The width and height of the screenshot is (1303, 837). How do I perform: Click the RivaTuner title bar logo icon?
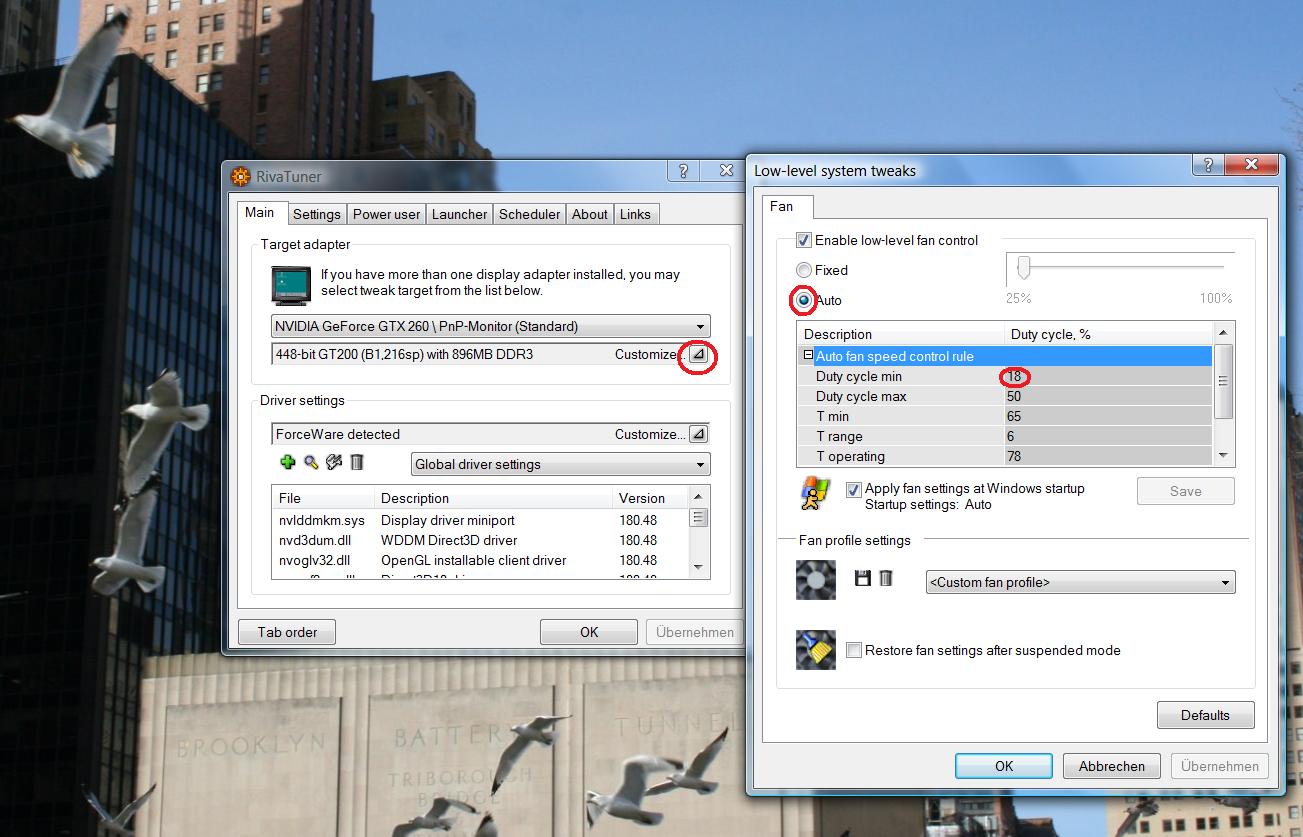point(241,176)
